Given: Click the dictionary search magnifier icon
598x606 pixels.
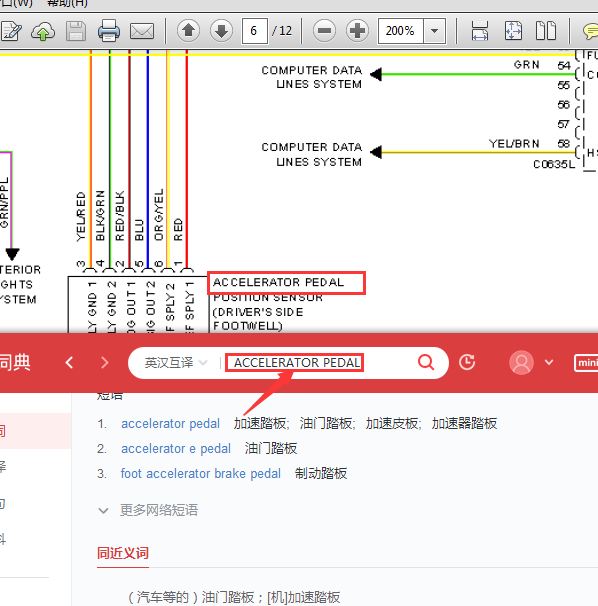Looking at the screenshot, I should 426,363.
